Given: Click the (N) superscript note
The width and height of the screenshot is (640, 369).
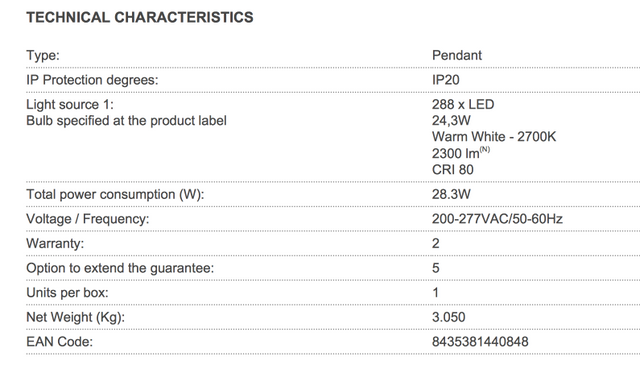Looking at the screenshot, I should (x=484, y=149).
